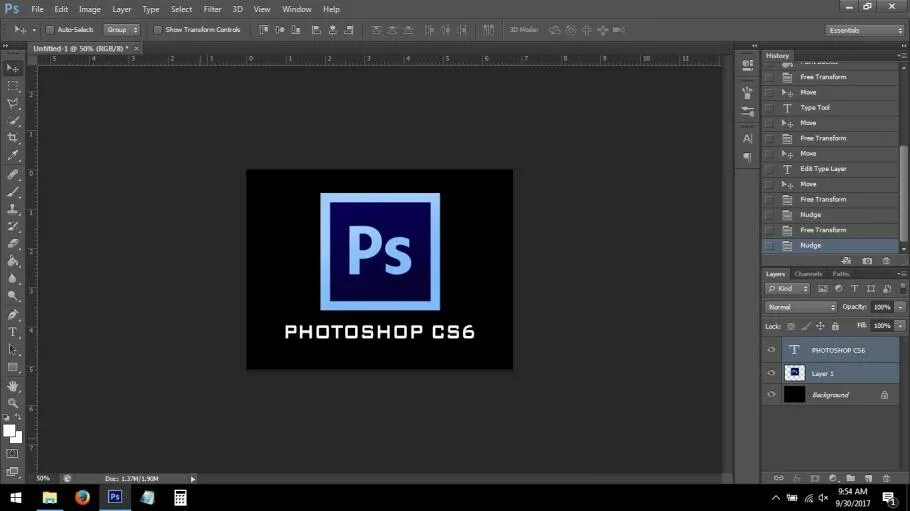Image resolution: width=910 pixels, height=511 pixels.
Task: Click the foreground color swatch
Action: pyautogui.click(x=9, y=431)
